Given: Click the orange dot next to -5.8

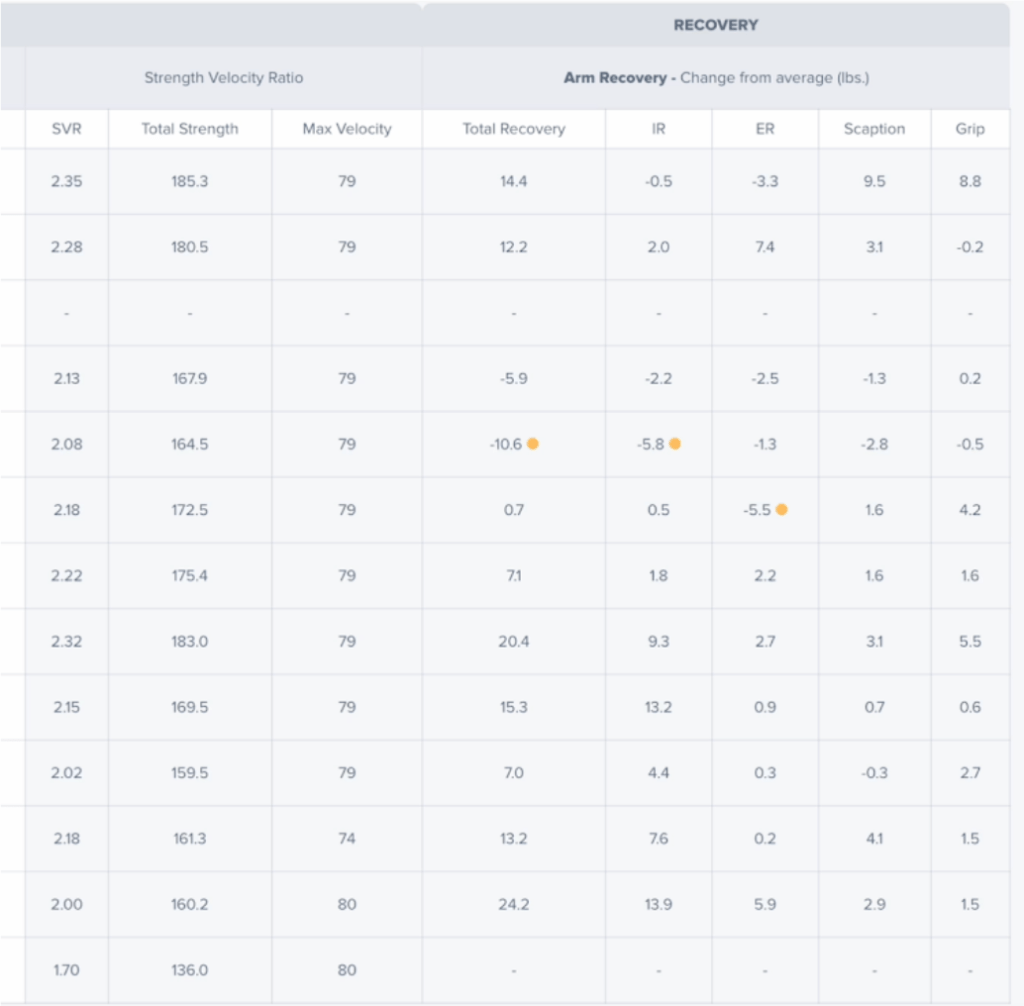Looking at the screenshot, I should (x=675, y=444).
